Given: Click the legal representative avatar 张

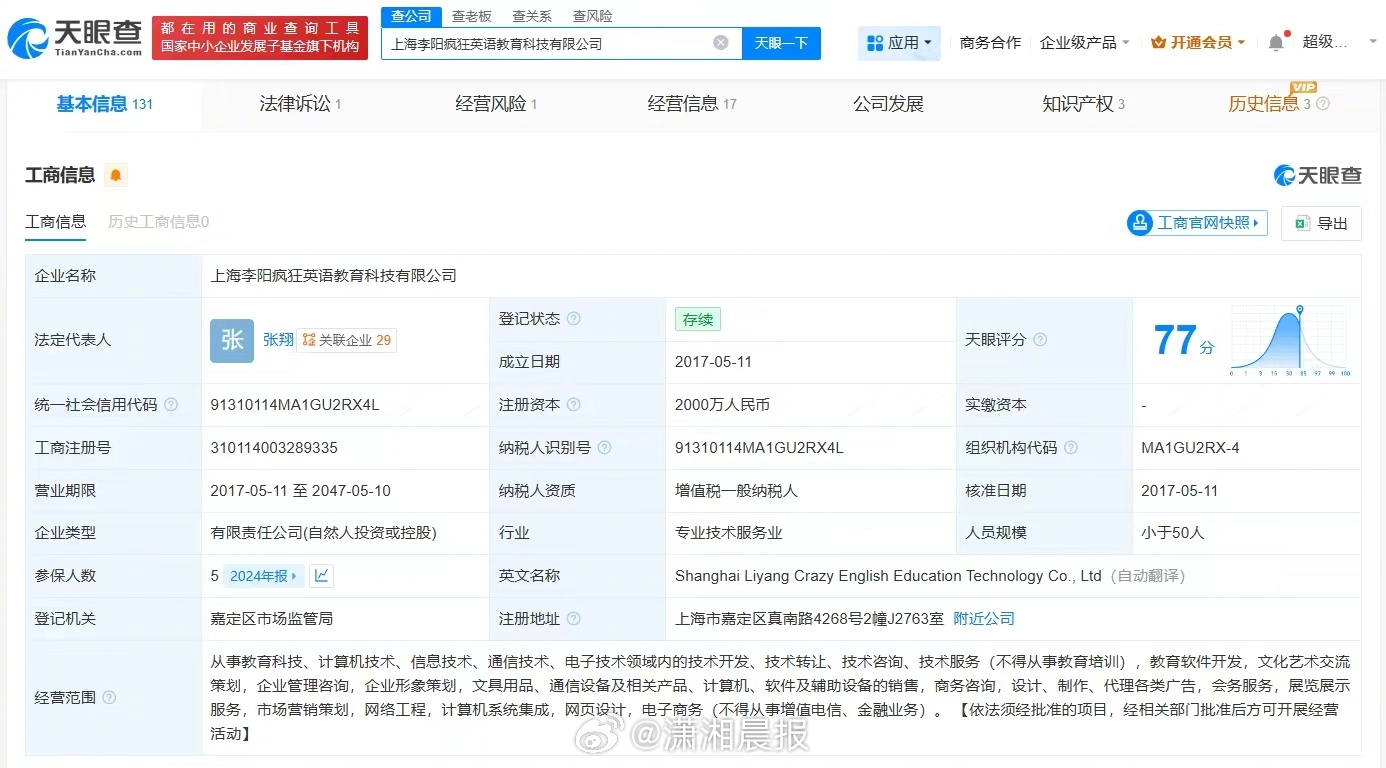Looking at the screenshot, I should coord(232,340).
